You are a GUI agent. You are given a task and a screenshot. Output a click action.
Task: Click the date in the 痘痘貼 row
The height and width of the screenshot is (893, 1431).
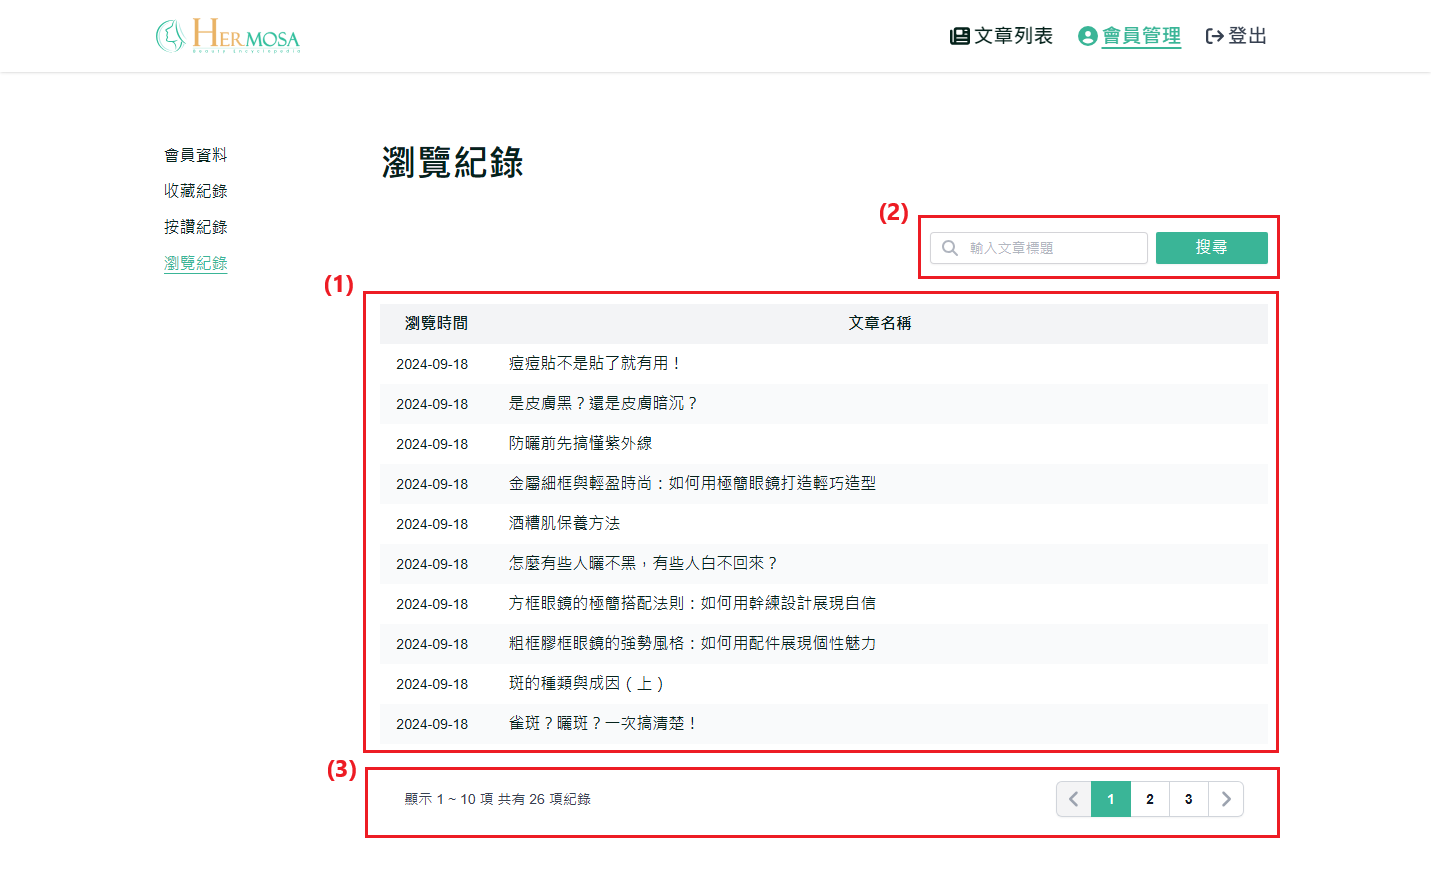(432, 364)
